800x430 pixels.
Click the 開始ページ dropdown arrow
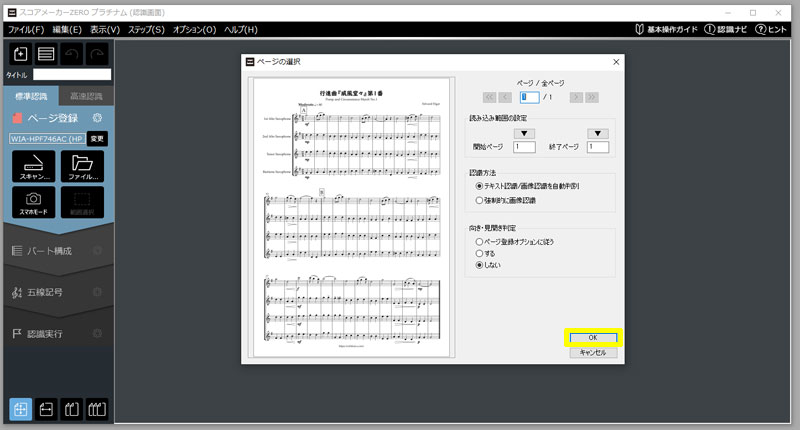524,134
